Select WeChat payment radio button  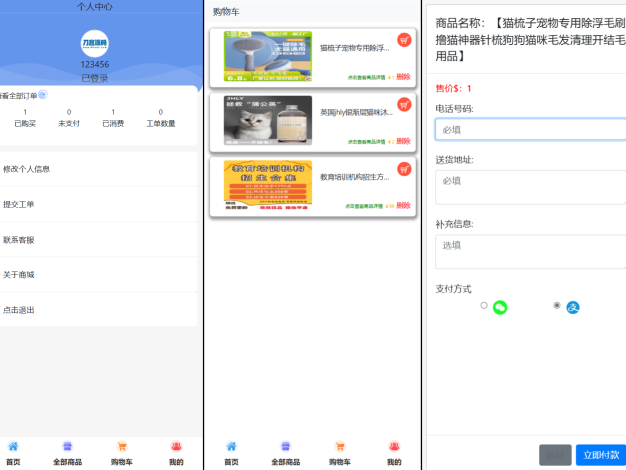tap(484, 305)
